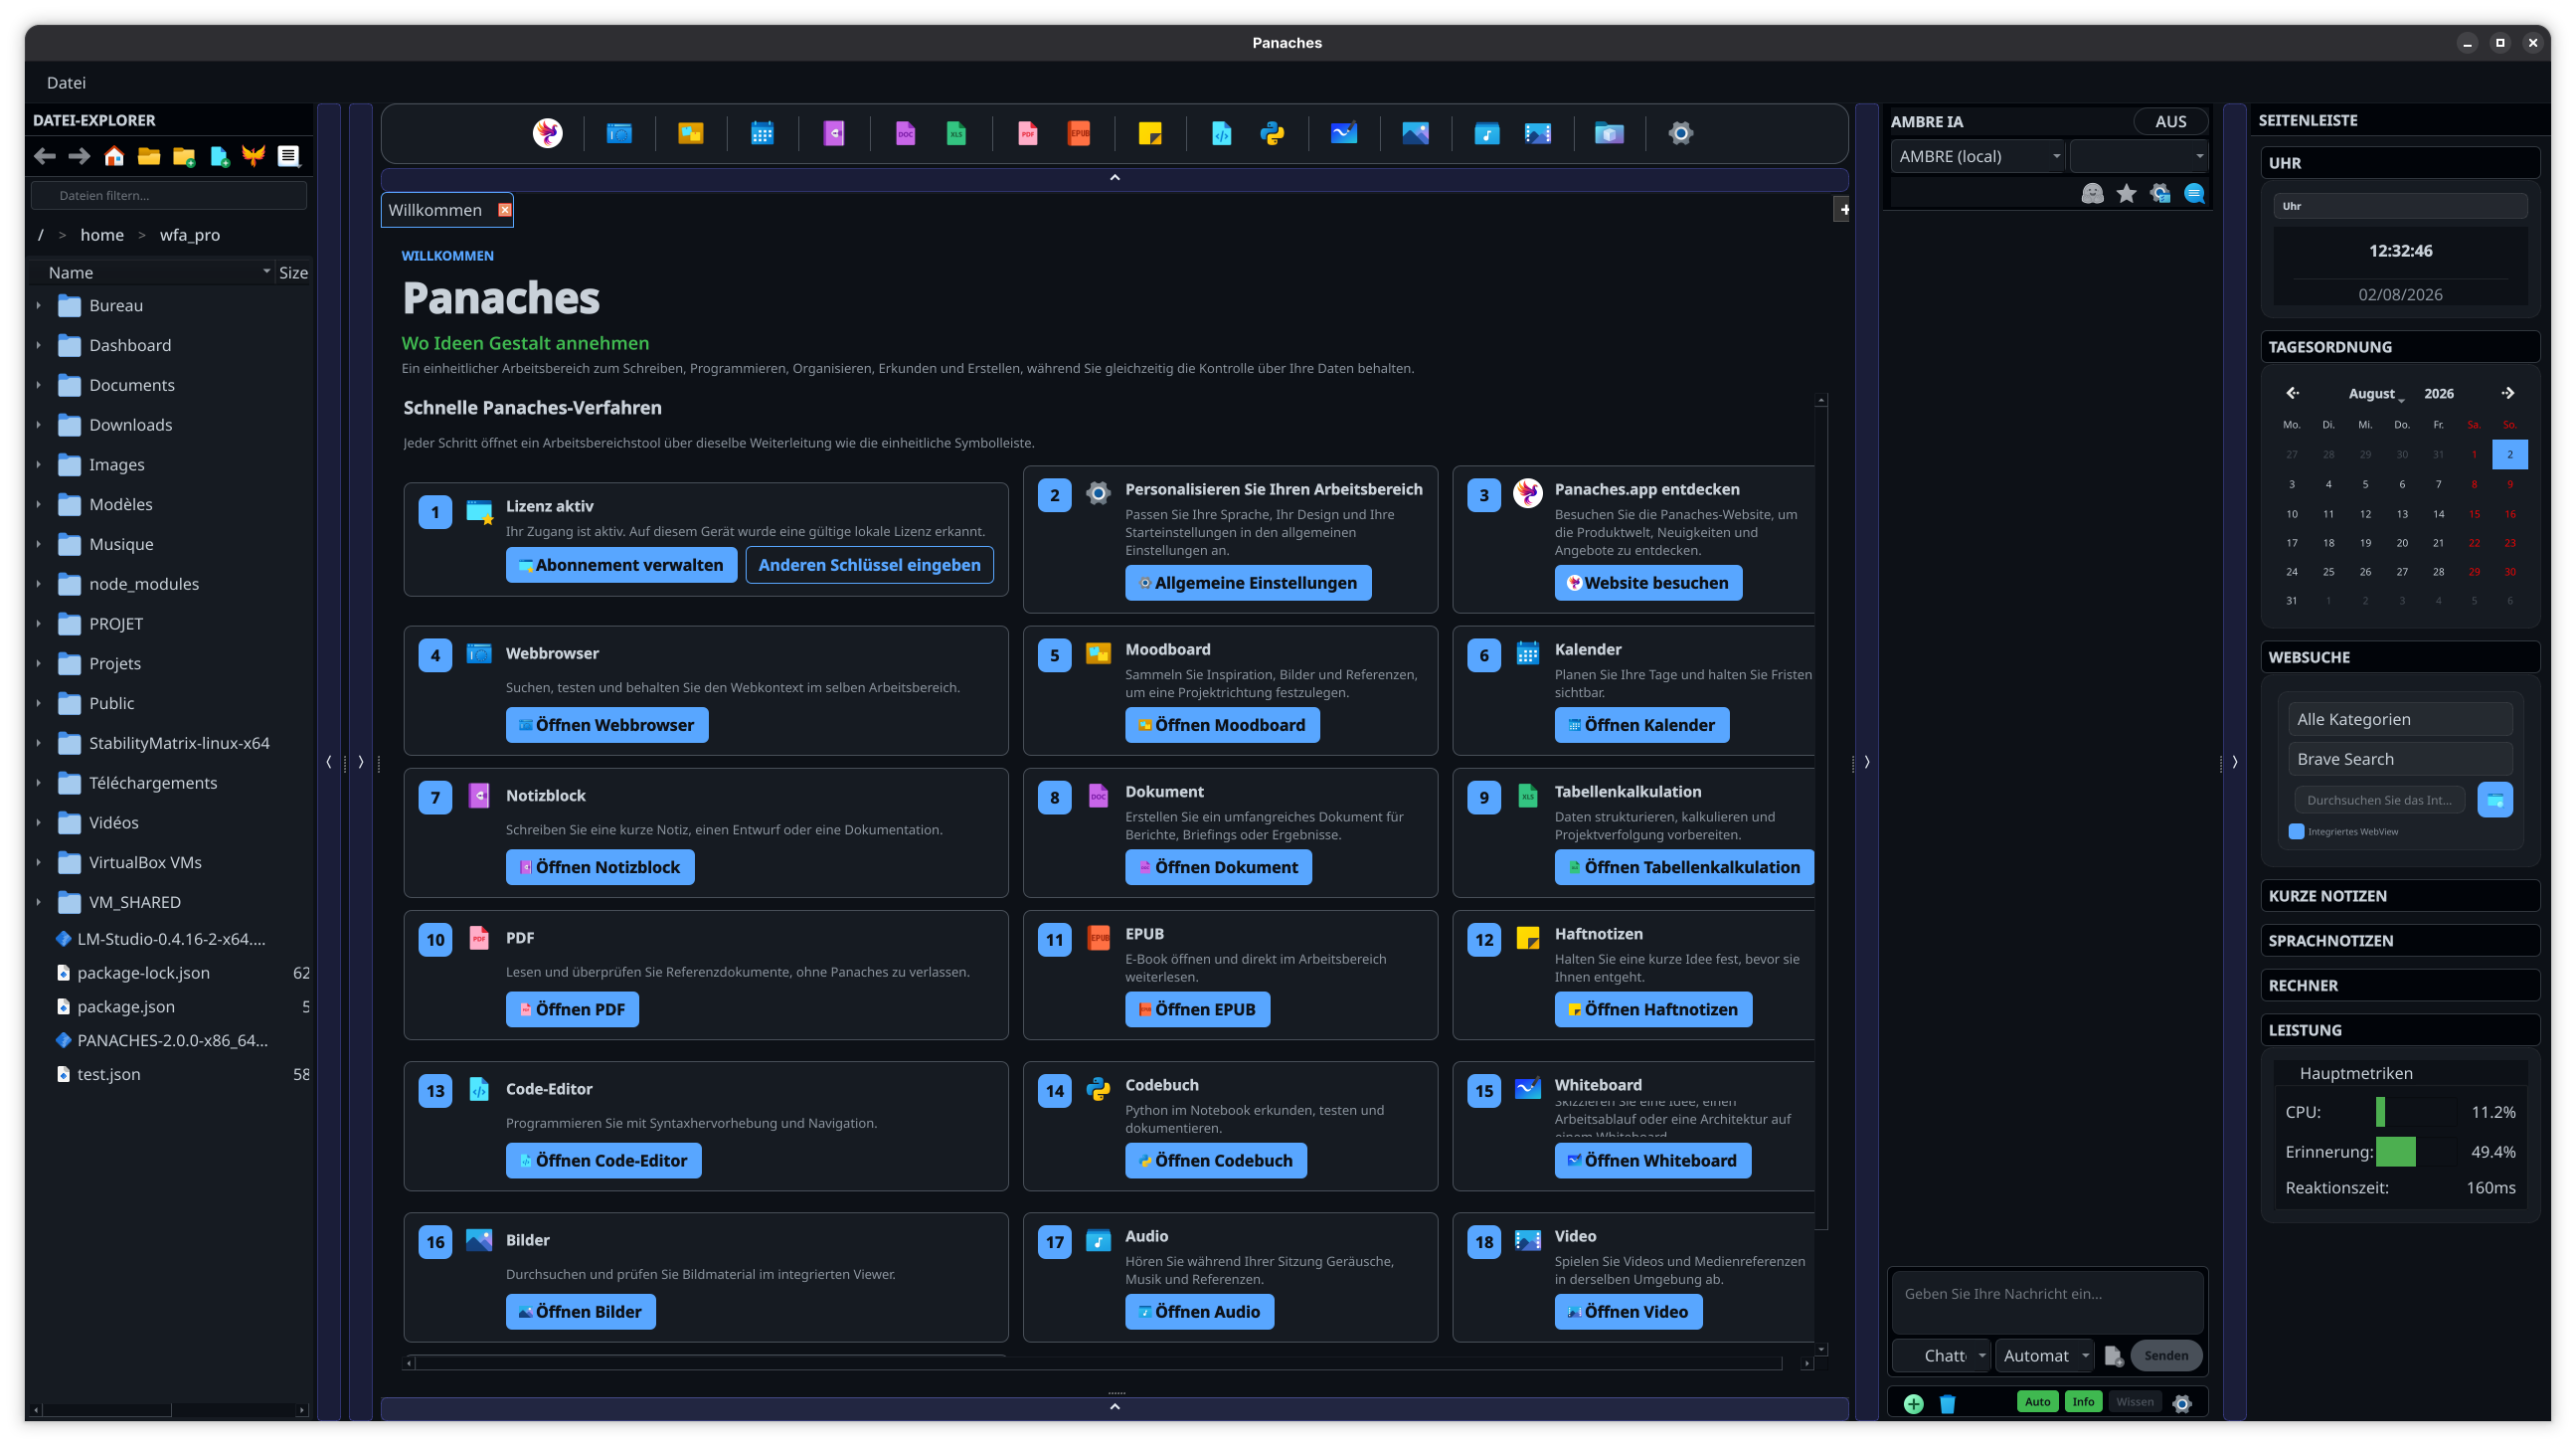Select August 14 in the calendar

pyautogui.click(x=2438, y=514)
